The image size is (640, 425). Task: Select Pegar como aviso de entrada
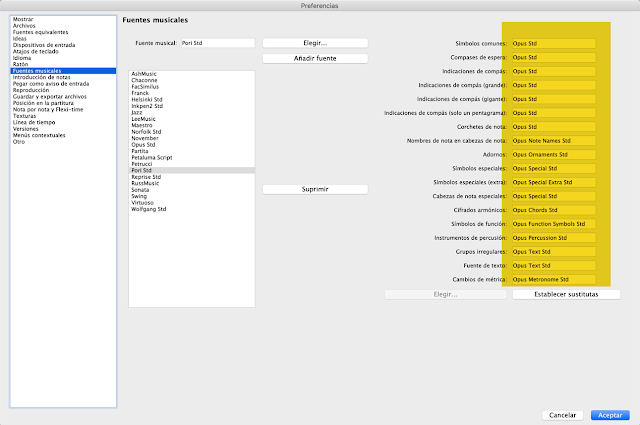[51, 84]
